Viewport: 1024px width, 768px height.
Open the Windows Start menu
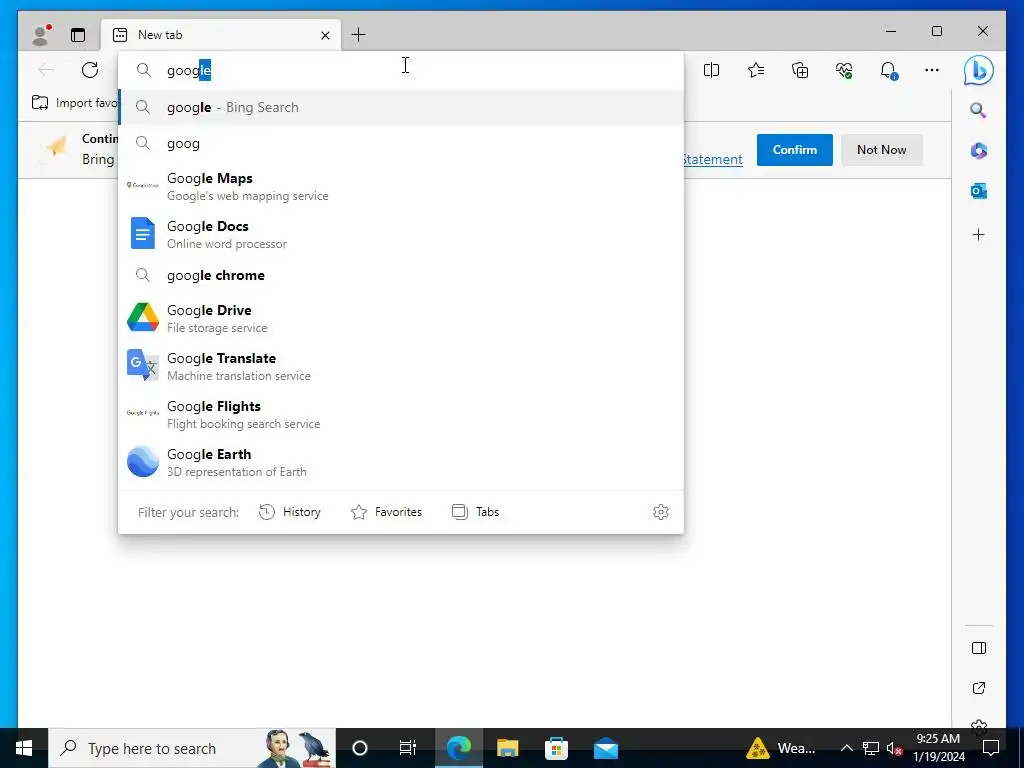point(24,748)
